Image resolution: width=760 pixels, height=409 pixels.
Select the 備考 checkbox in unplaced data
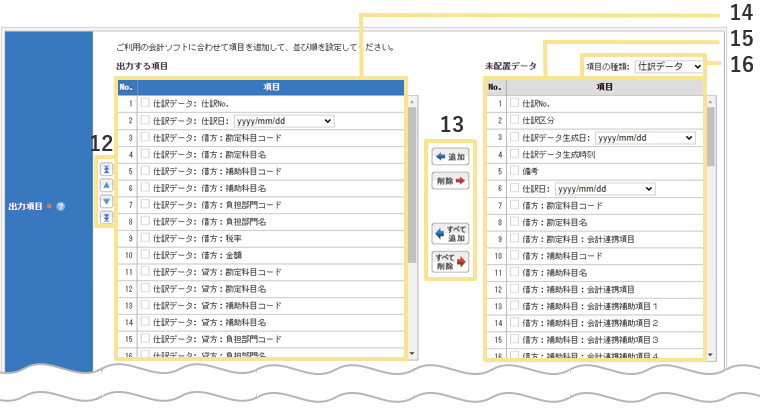click(515, 171)
